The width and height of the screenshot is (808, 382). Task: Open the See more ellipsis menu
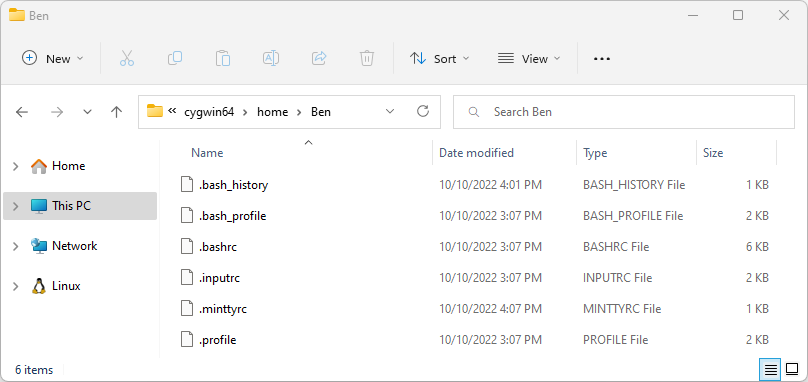click(602, 59)
